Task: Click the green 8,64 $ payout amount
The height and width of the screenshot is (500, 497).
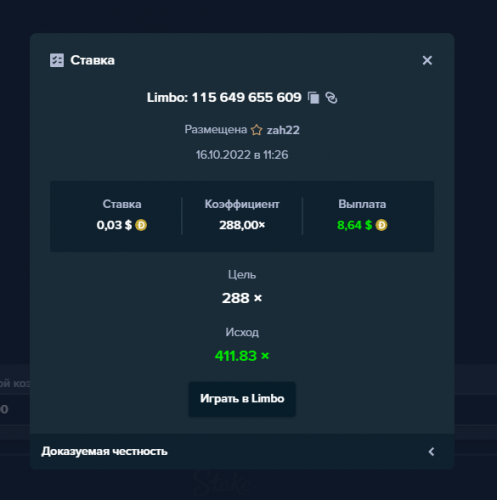Action: [354, 225]
